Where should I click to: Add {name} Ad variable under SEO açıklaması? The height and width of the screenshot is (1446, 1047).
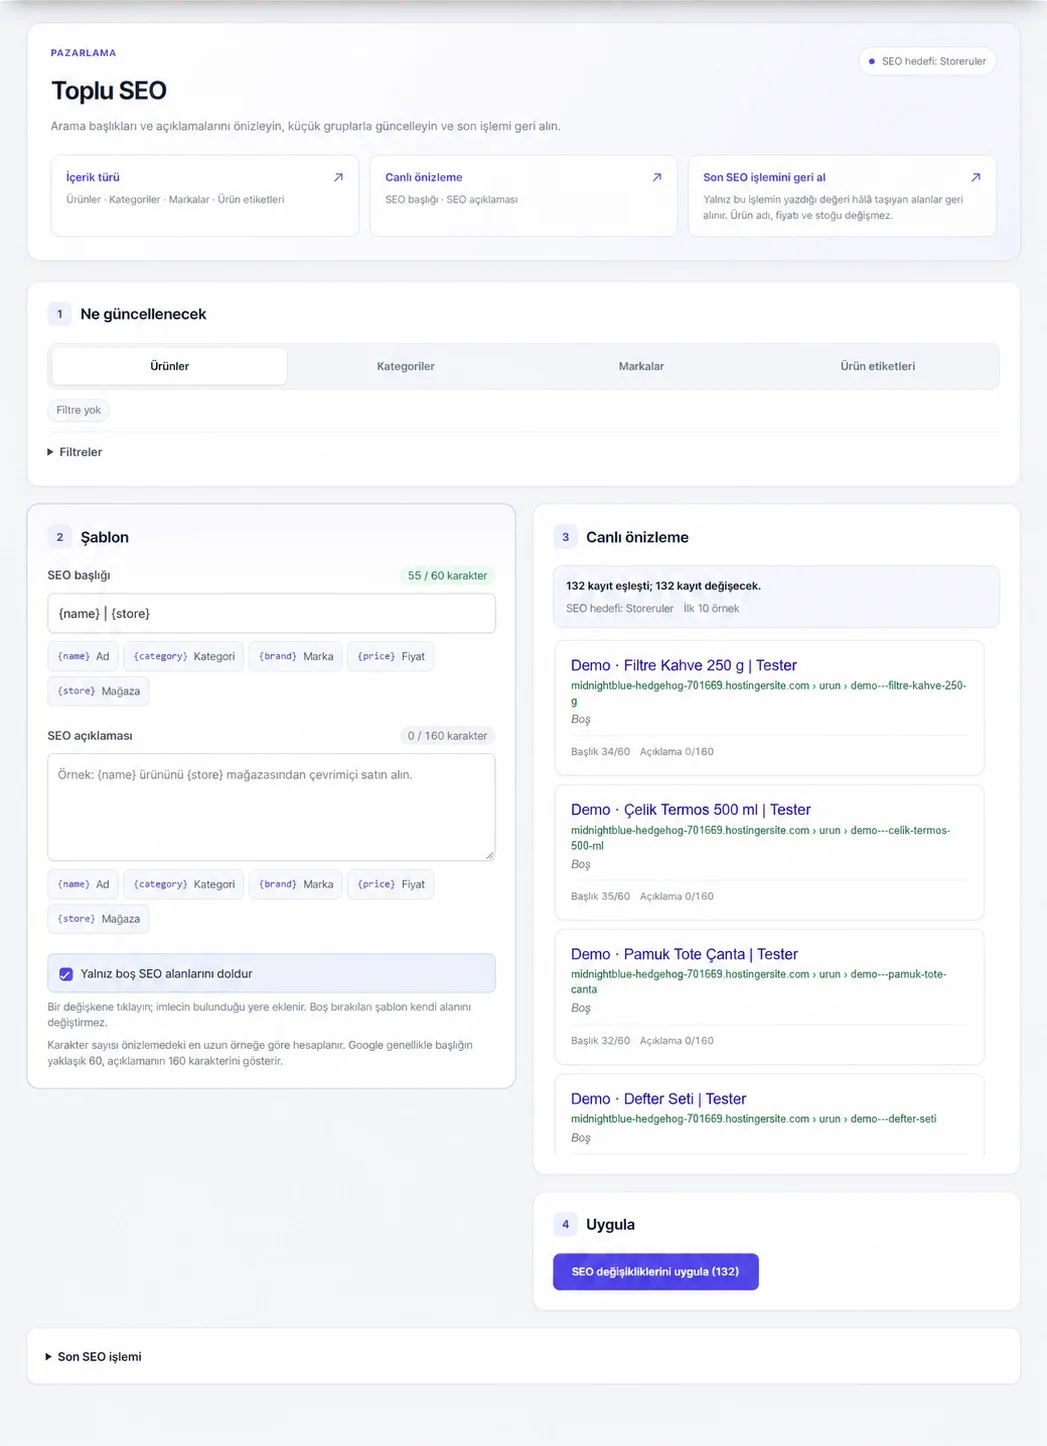[83, 885]
